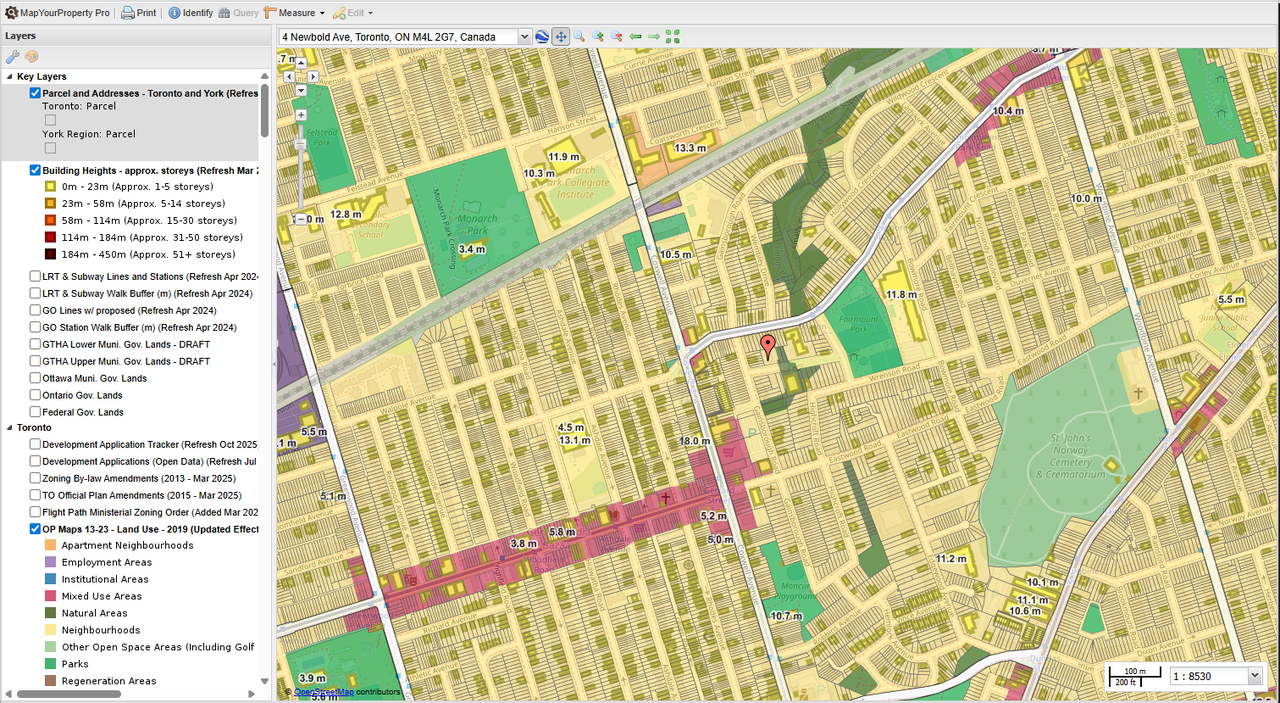Tick the Federal Gov. Lands checkbox

35,412
